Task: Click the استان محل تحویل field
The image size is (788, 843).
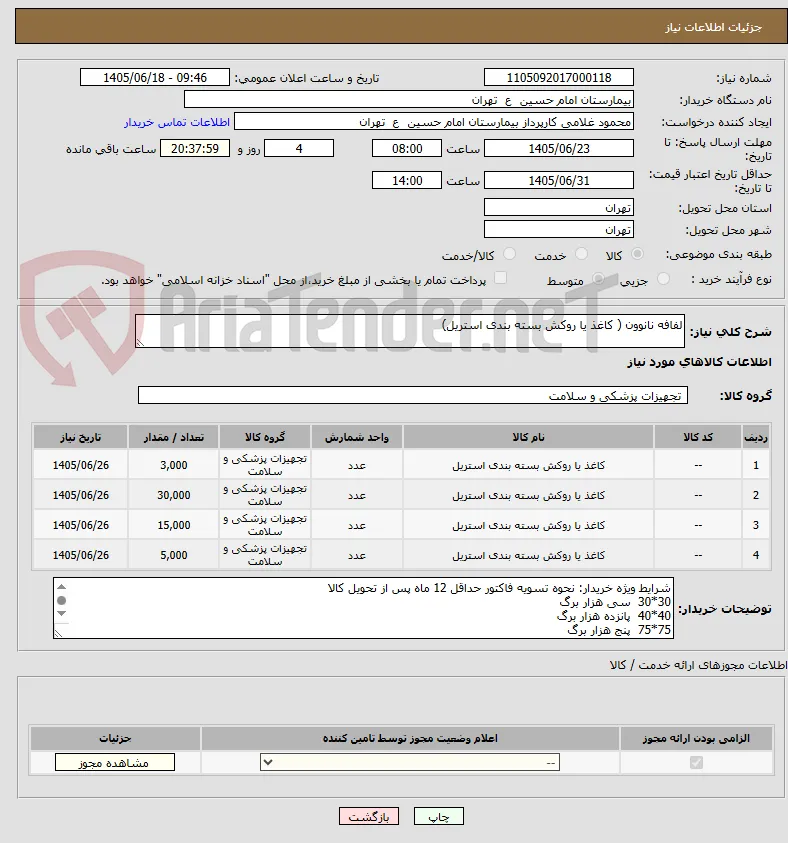Action: point(558,208)
